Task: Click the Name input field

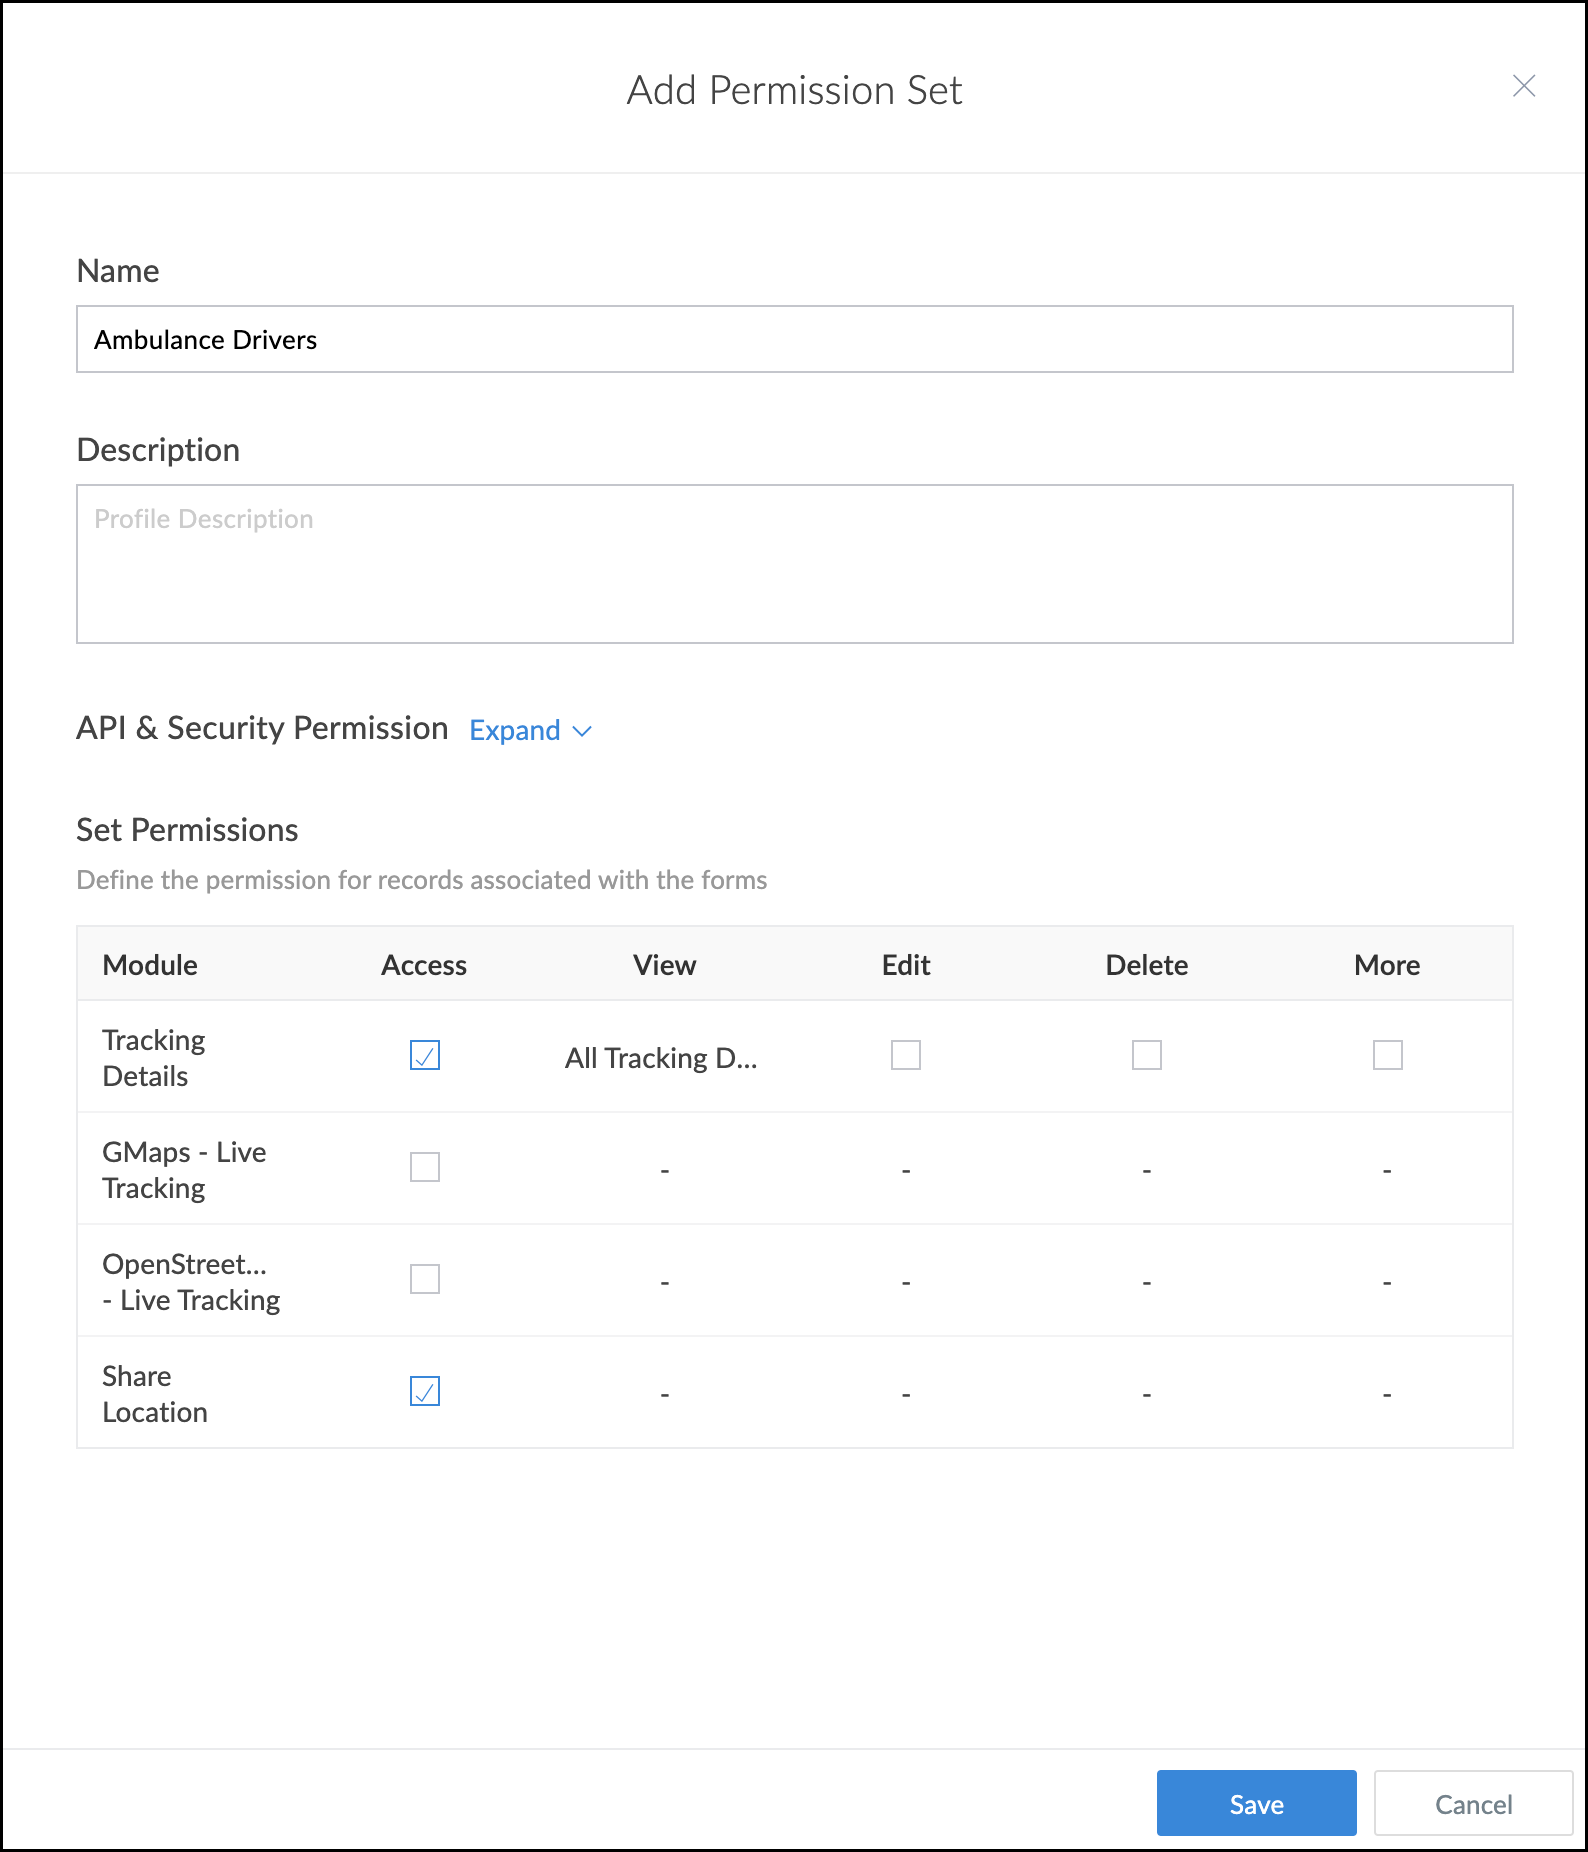Action: click(794, 339)
